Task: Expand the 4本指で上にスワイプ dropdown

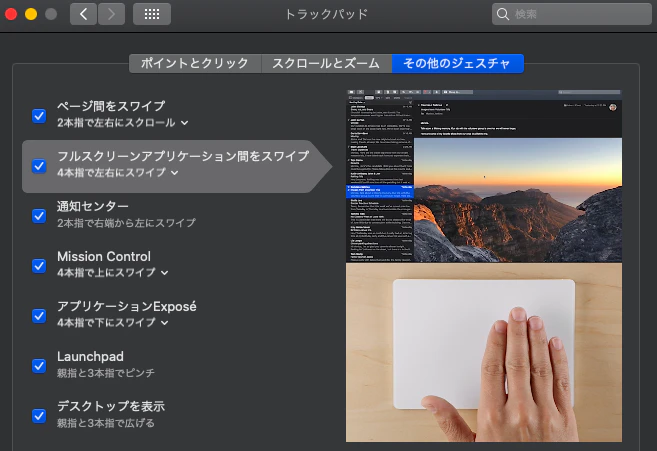Action: [113, 272]
